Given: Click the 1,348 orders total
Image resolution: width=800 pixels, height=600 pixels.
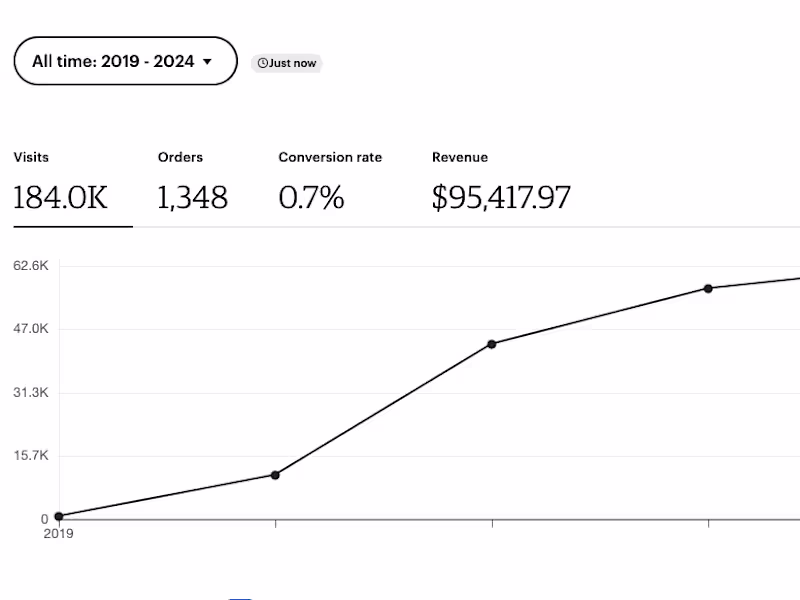Looking at the screenshot, I should pos(192,197).
